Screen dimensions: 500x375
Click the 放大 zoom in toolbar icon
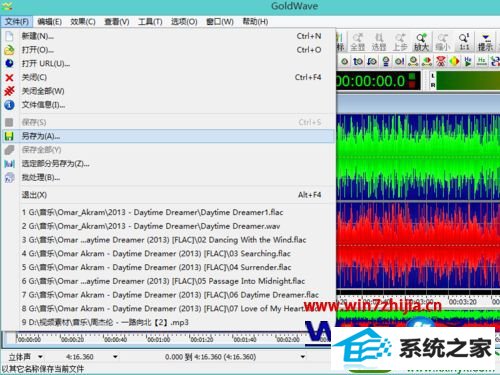tap(421, 42)
